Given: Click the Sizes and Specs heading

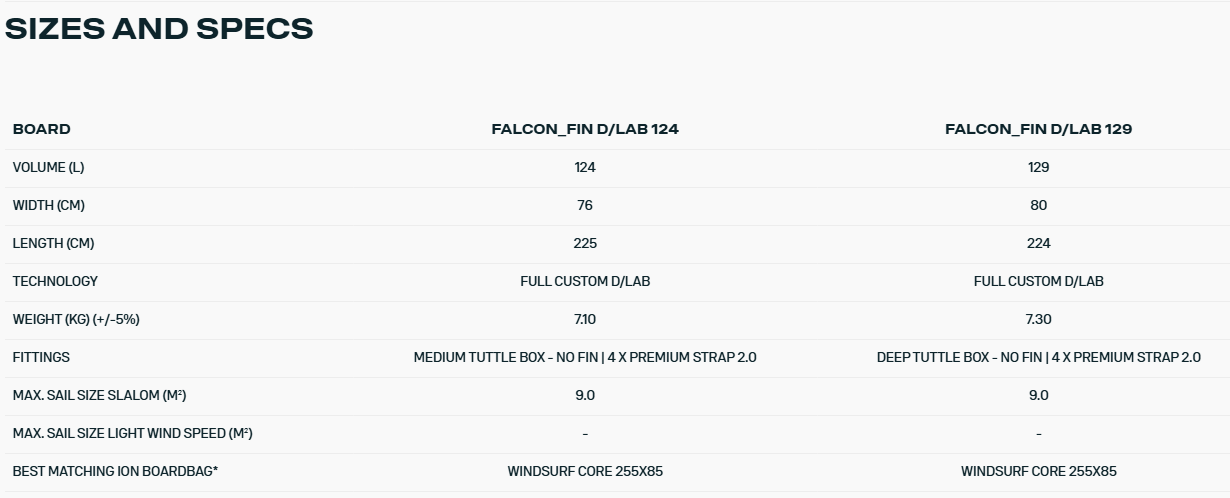Looking at the screenshot, I should coord(159,29).
